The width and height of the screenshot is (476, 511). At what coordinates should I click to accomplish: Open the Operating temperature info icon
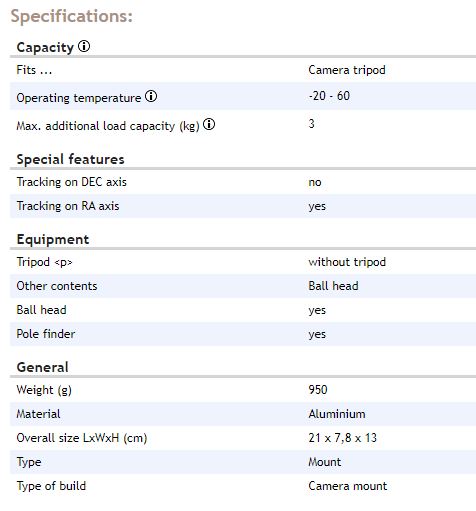click(151, 96)
